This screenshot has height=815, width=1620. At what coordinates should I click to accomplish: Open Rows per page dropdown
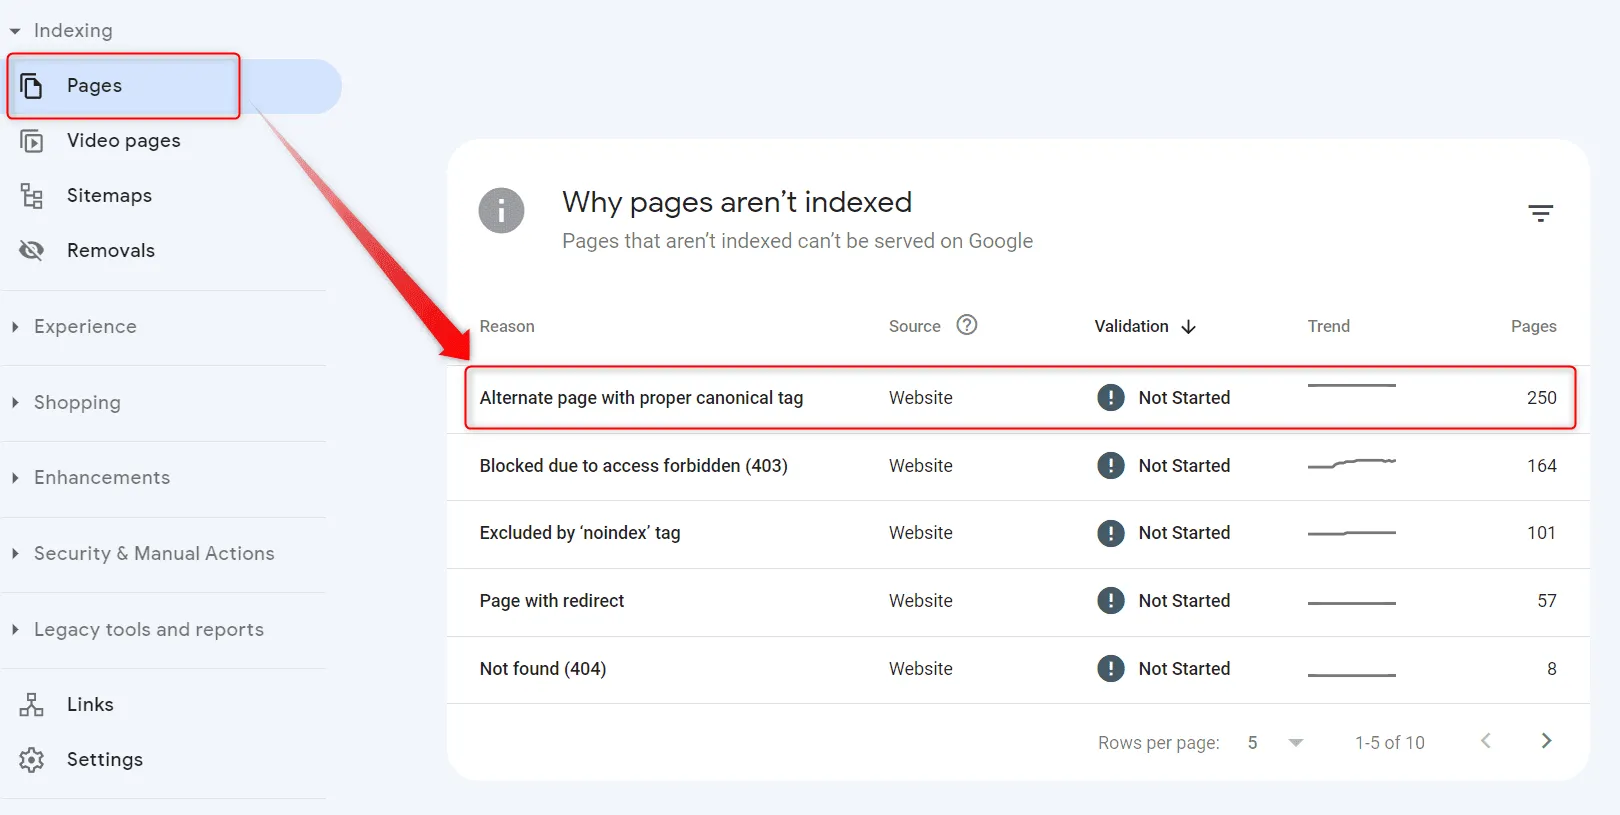point(1275,743)
